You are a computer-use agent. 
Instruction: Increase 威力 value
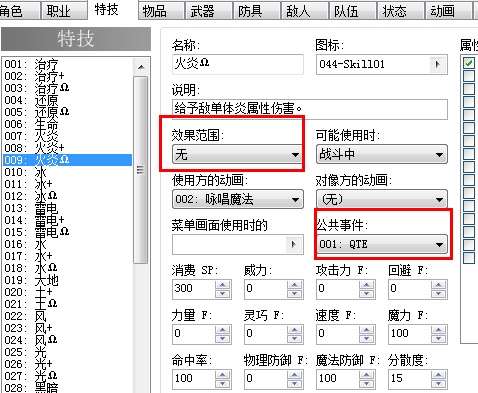point(294,285)
